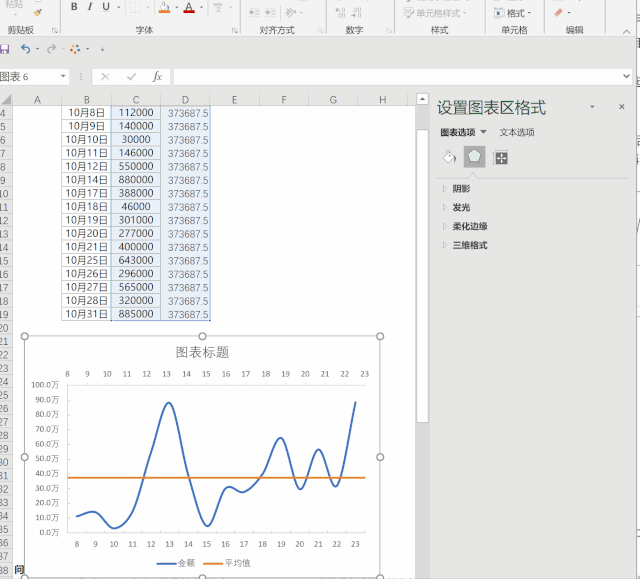Toggle italic formatting

[x=90, y=7]
